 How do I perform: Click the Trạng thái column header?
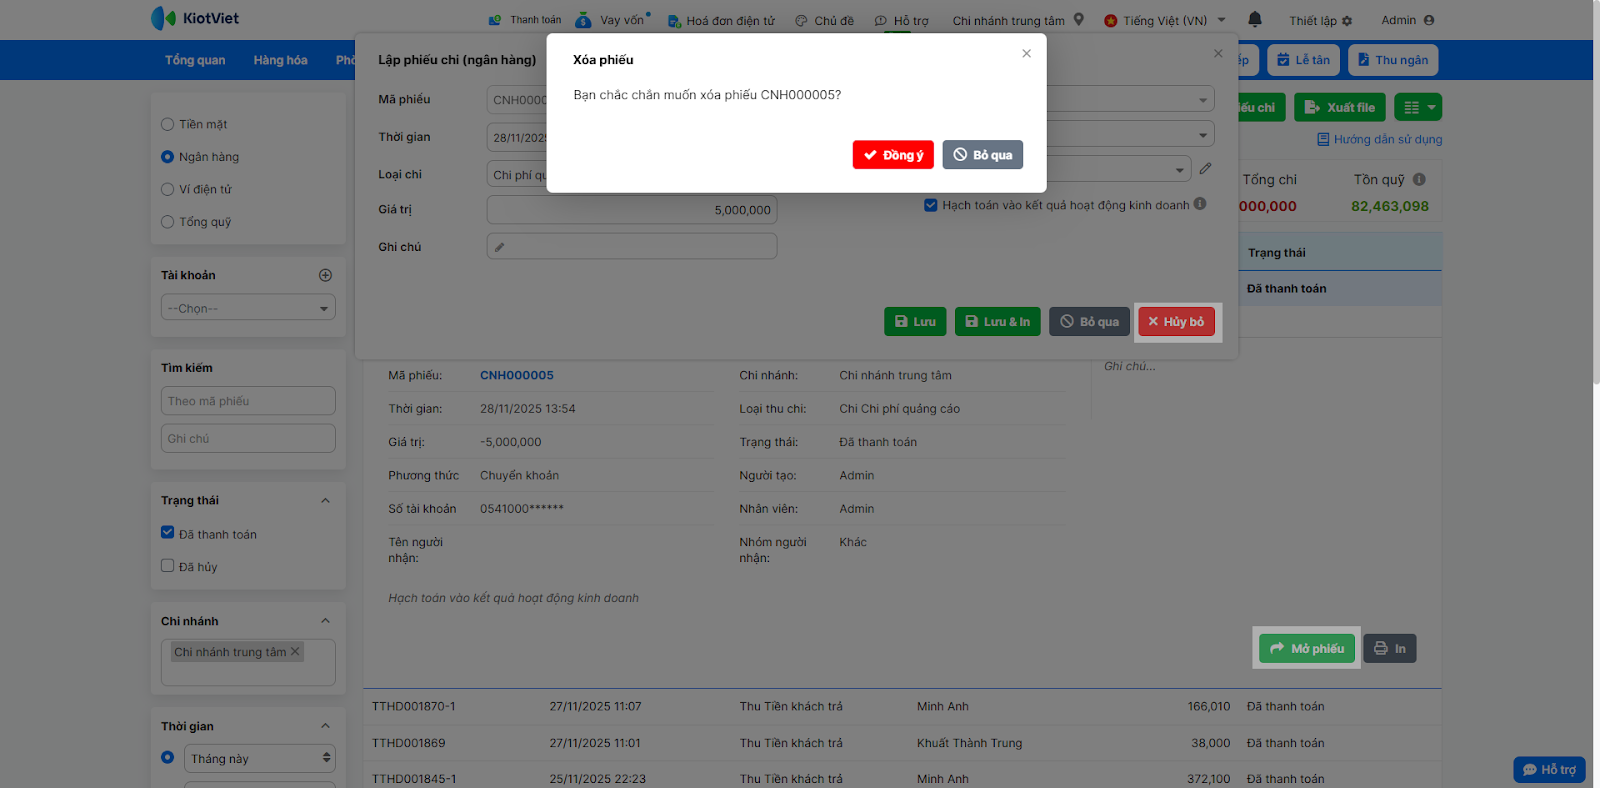1277,253
